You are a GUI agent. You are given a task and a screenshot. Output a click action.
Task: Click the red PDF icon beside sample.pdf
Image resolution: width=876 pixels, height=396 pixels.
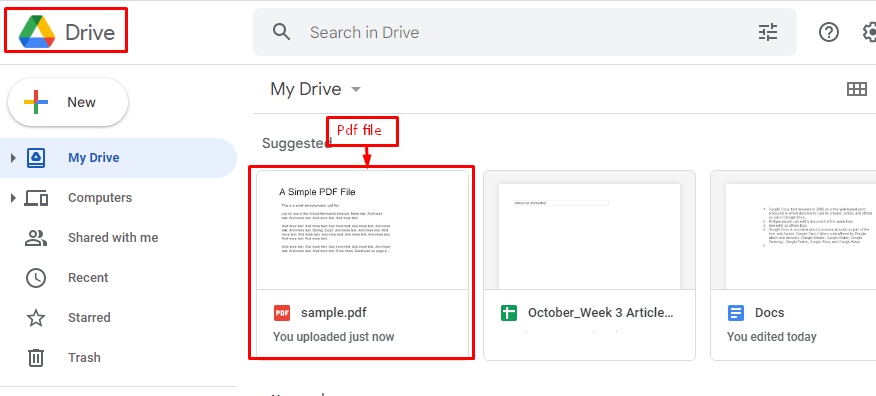[282, 313]
